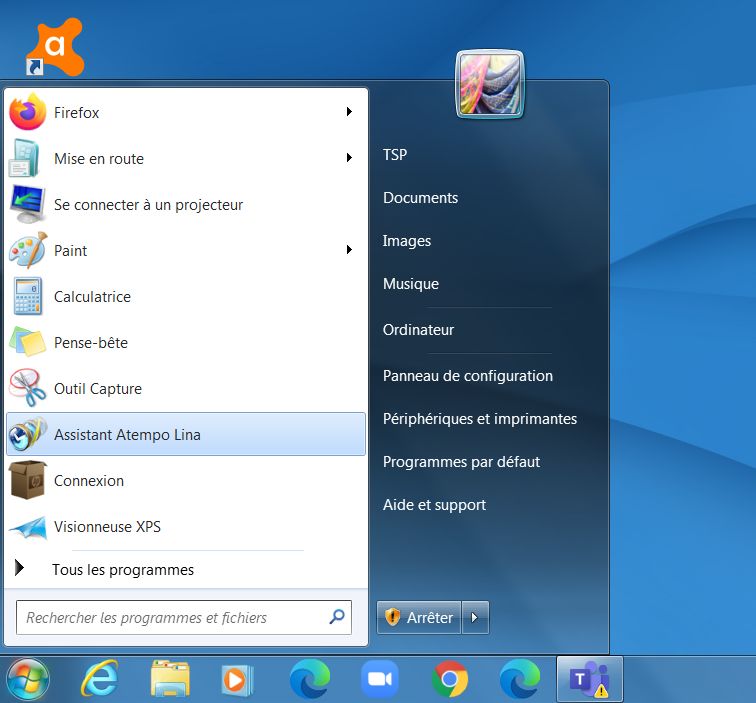Click the Rechercher les programmes et fichiers field
Image resolution: width=756 pixels, height=703 pixels.
[184, 617]
